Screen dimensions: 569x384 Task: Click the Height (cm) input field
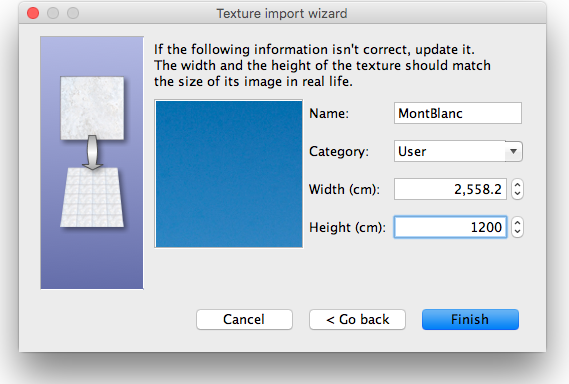[450, 227]
